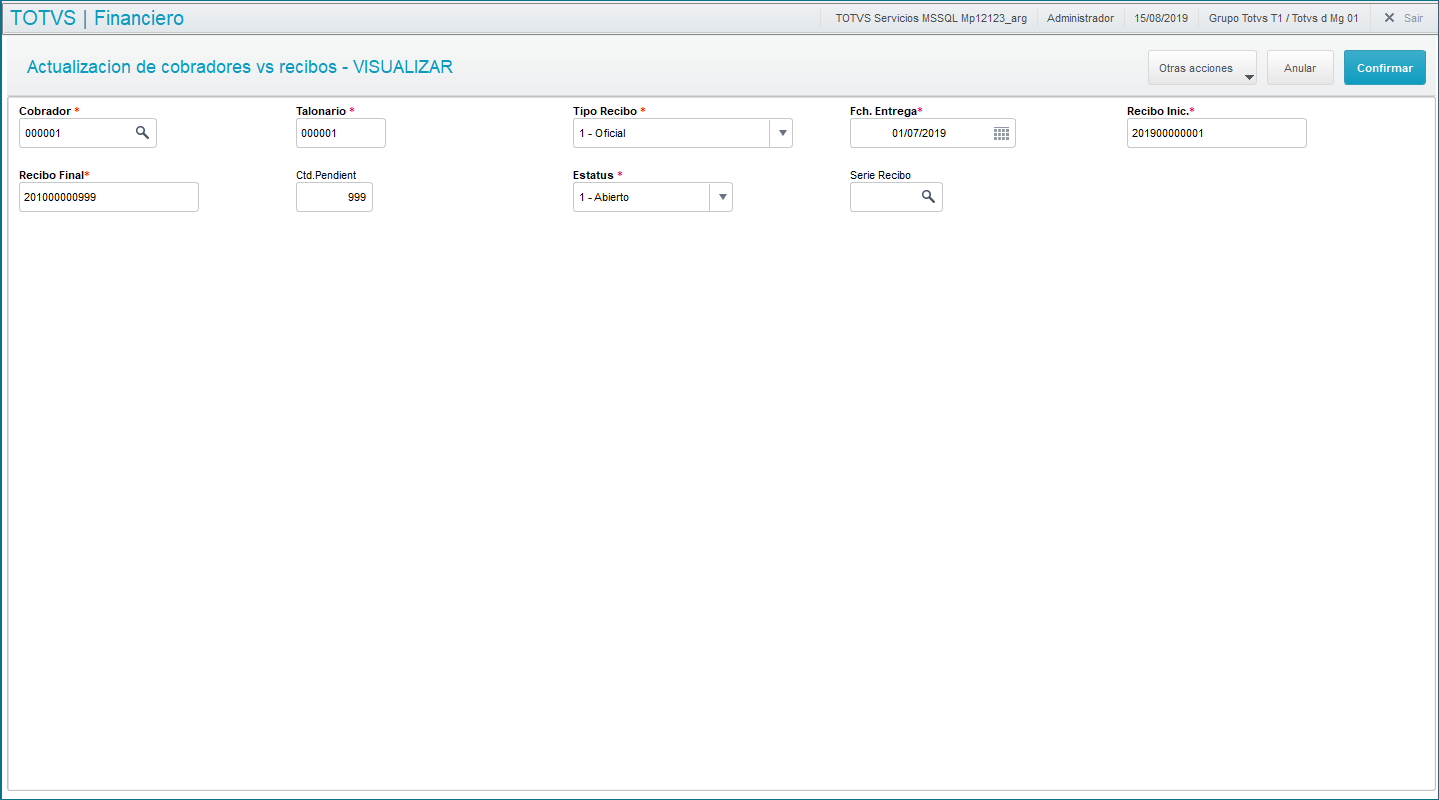Click the Estatus field label

(593, 175)
